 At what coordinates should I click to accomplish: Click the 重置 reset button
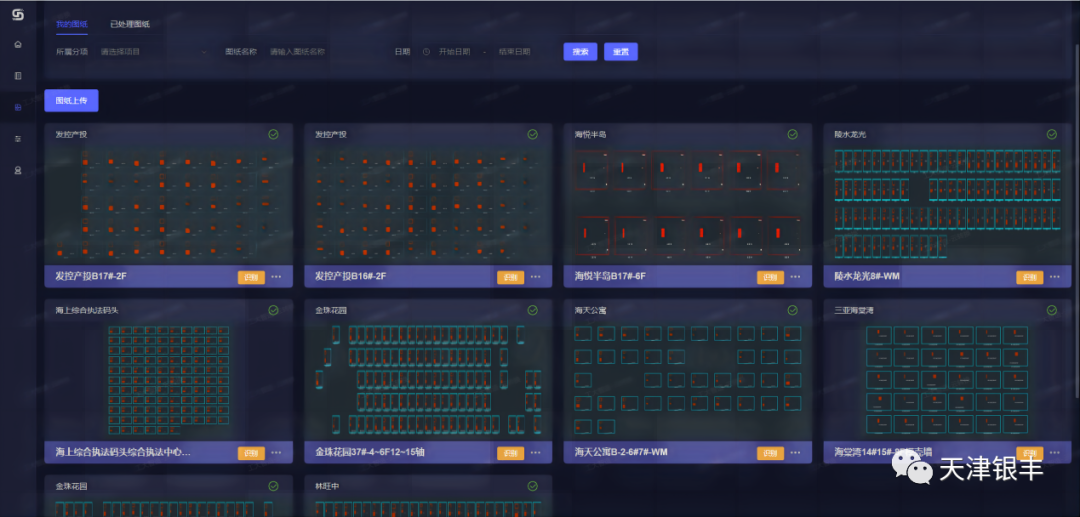click(x=621, y=52)
